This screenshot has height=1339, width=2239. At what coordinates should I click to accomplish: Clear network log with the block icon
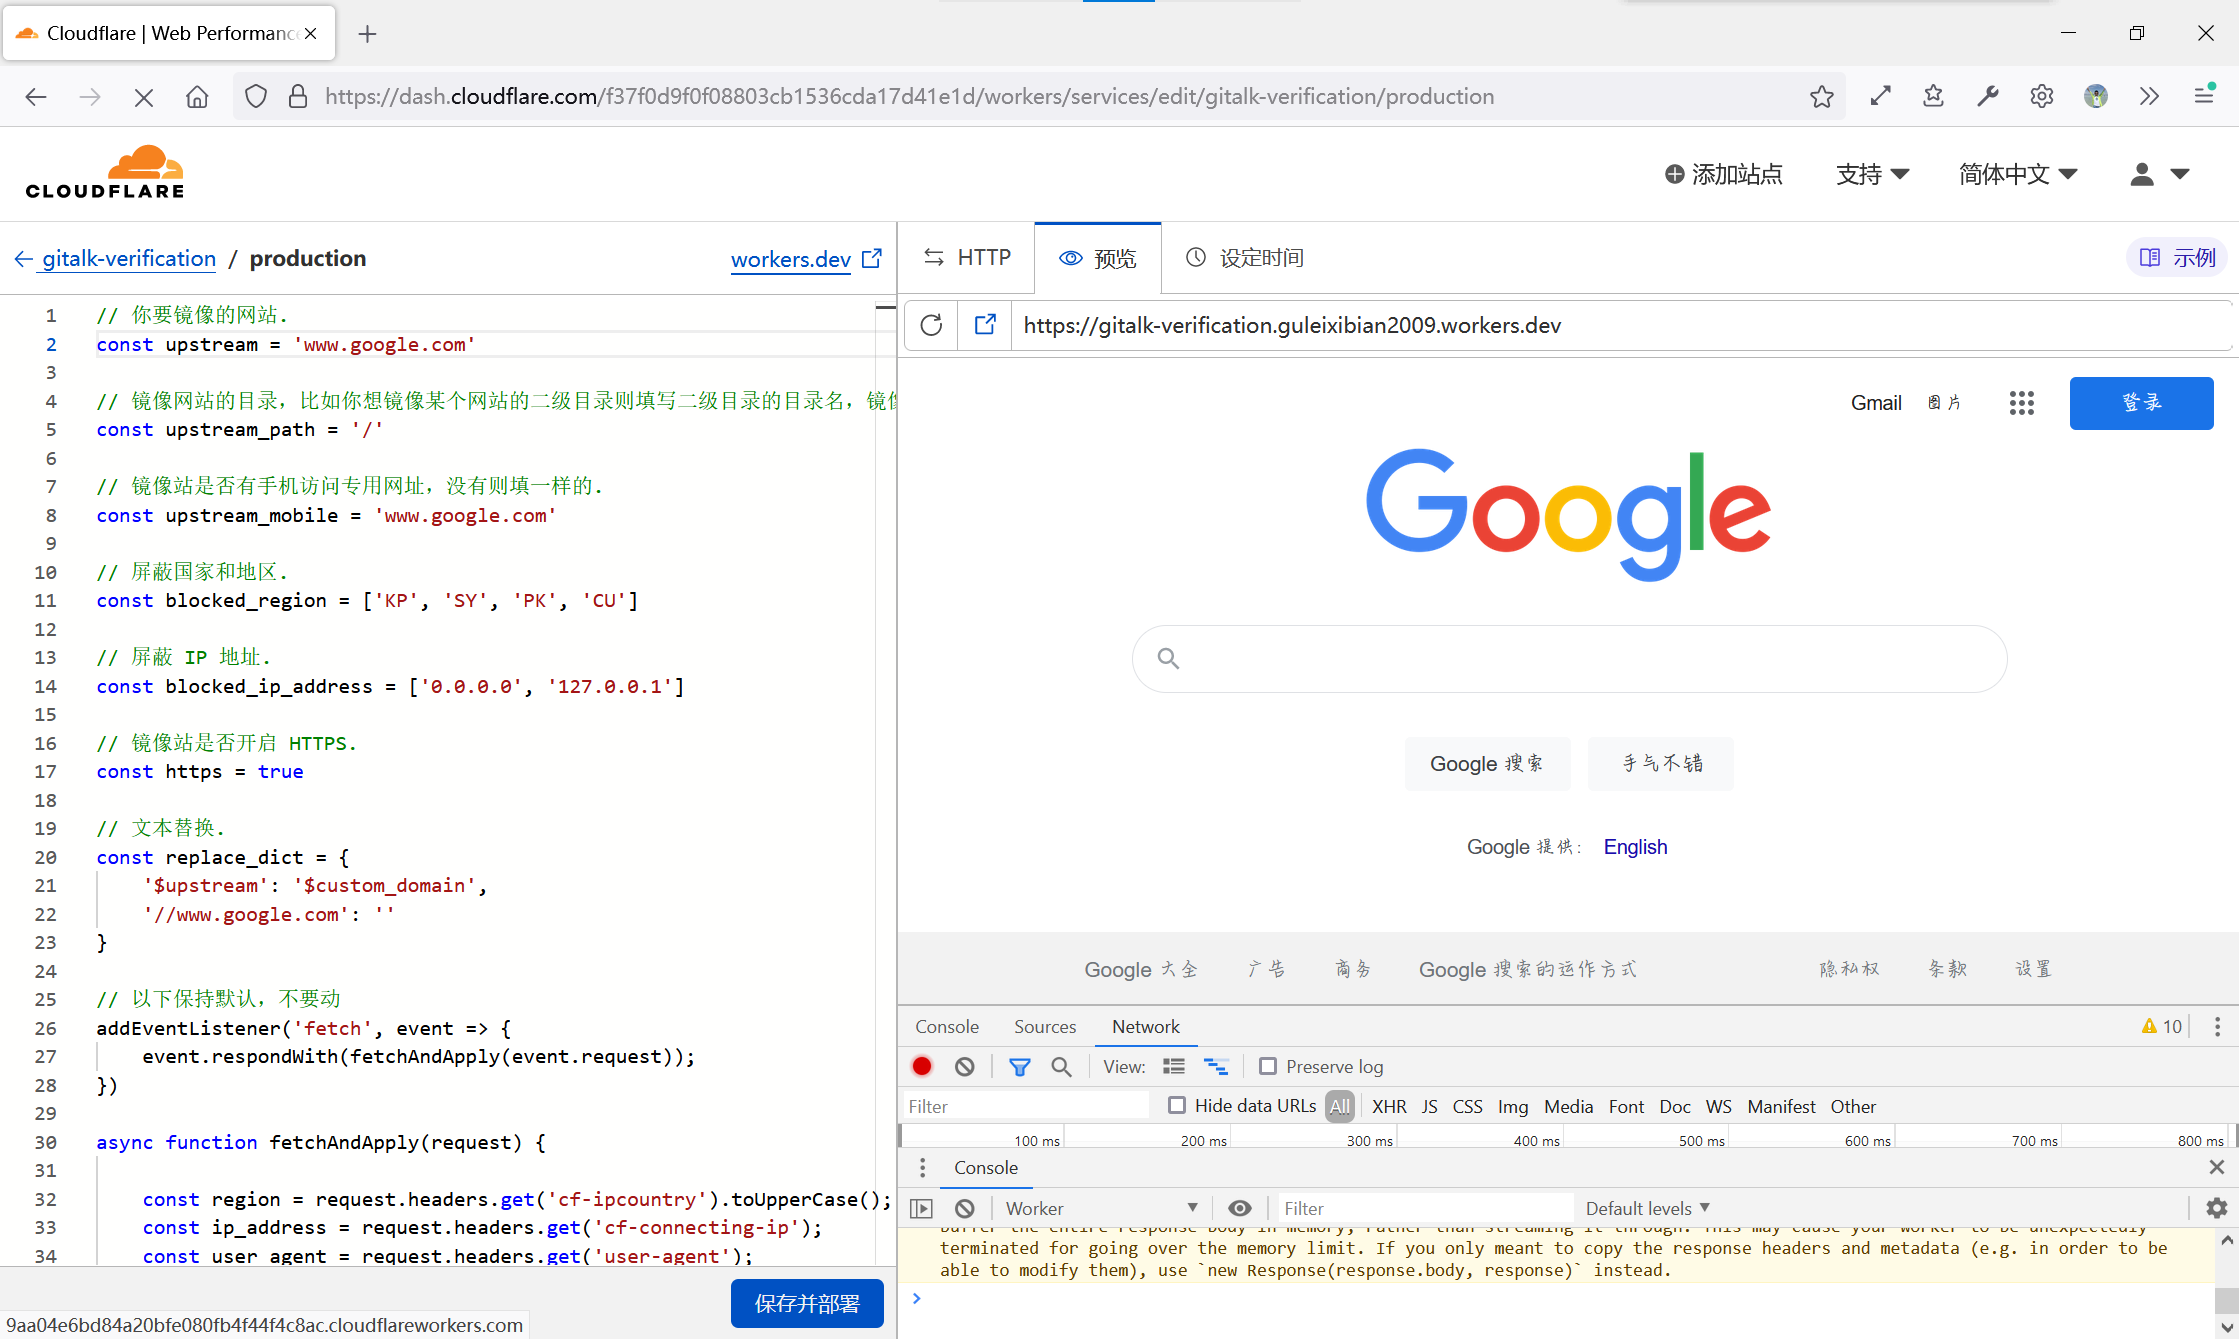click(964, 1066)
